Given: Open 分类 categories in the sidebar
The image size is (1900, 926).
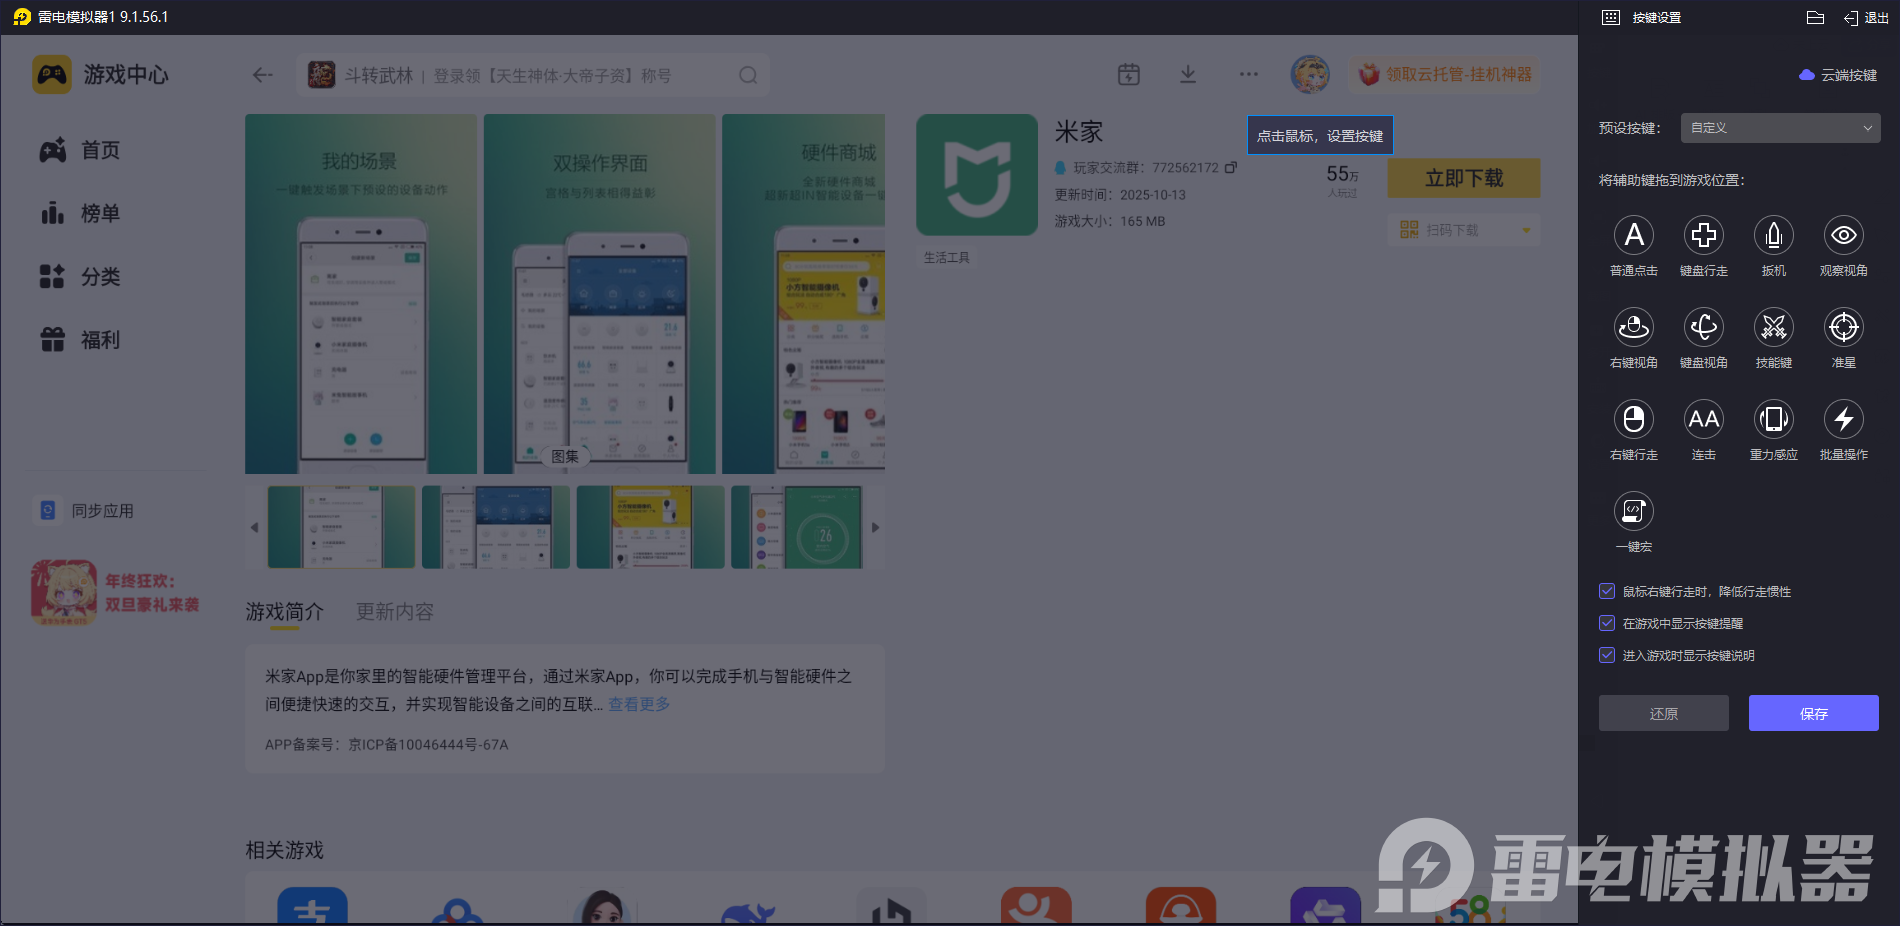Looking at the screenshot, I should click(80, 276).
